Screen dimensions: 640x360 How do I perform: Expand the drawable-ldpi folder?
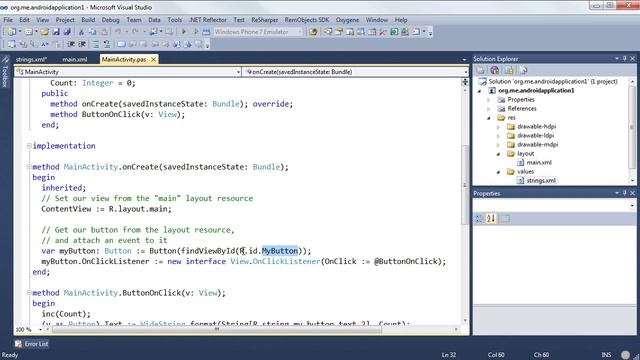coord(498,136)
